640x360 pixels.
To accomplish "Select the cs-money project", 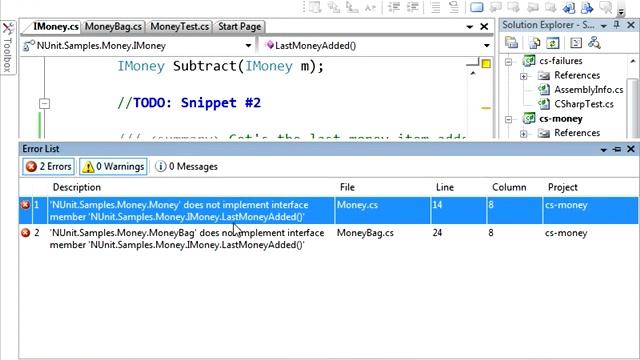I will pos(560,119).
